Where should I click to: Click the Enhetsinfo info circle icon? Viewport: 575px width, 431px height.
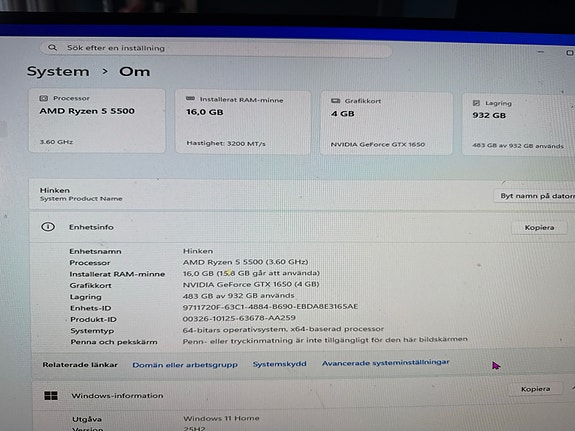(x=48, y=227)
